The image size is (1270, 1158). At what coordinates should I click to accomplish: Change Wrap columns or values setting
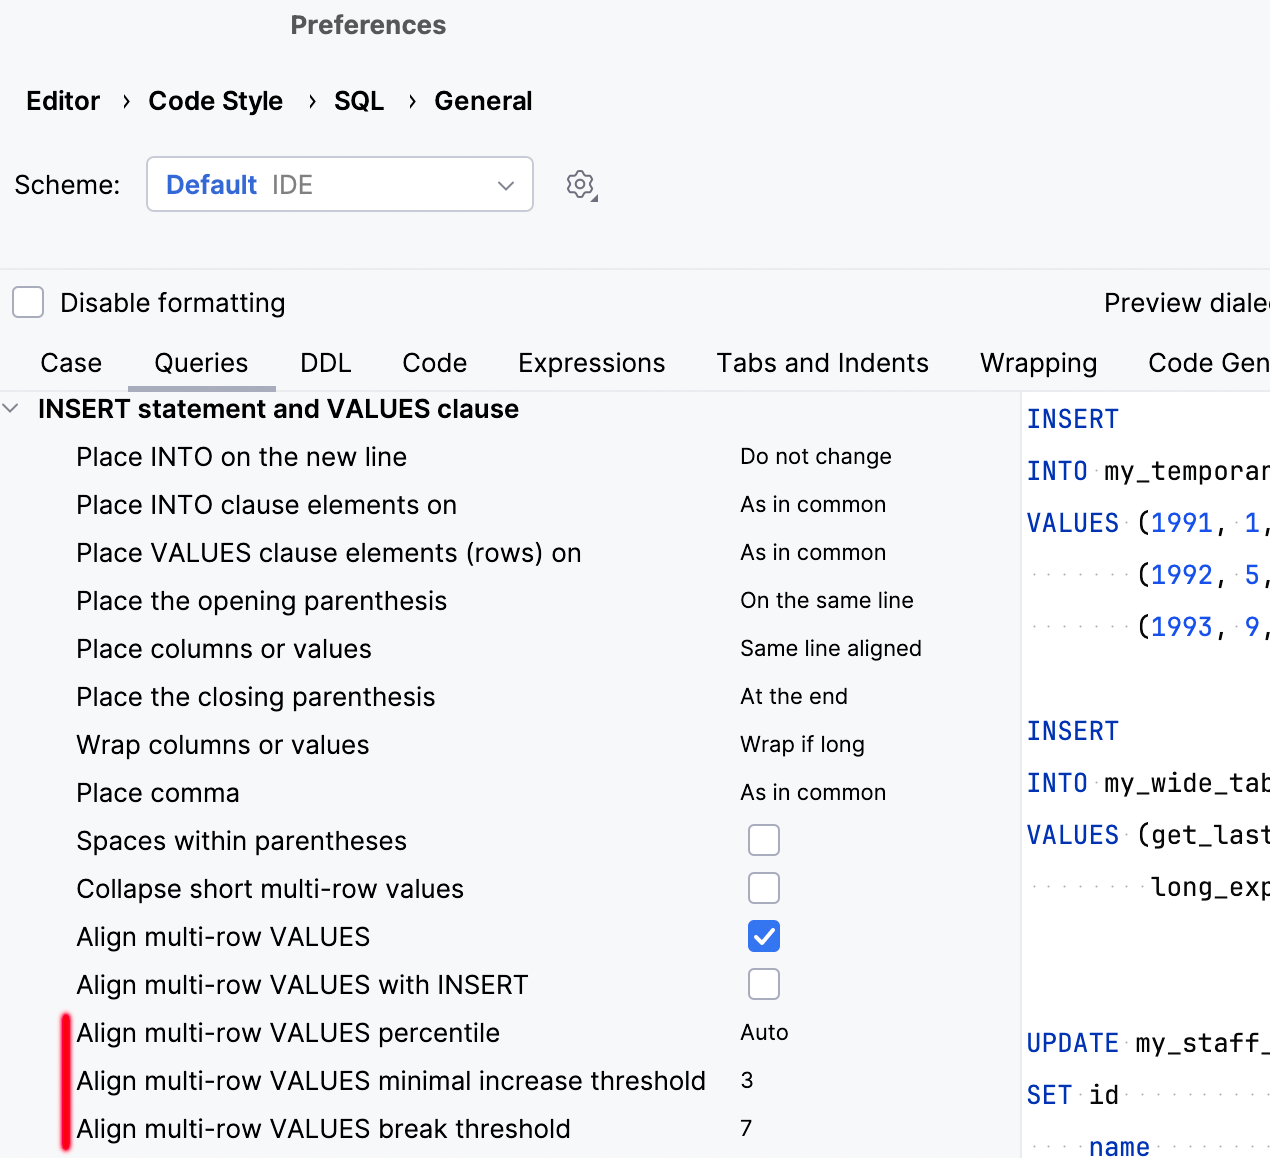click(802, 745)
